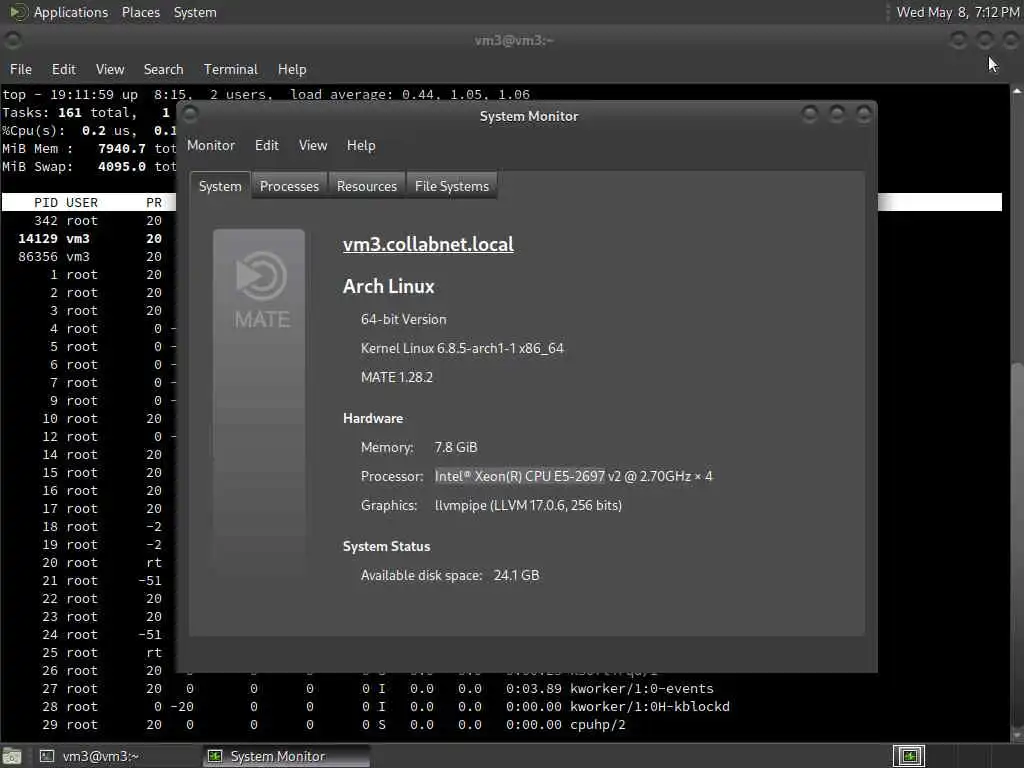Click the show desktop icon in bottom panel
This screenshot has height=768, width=1024.
coord(12,756)
